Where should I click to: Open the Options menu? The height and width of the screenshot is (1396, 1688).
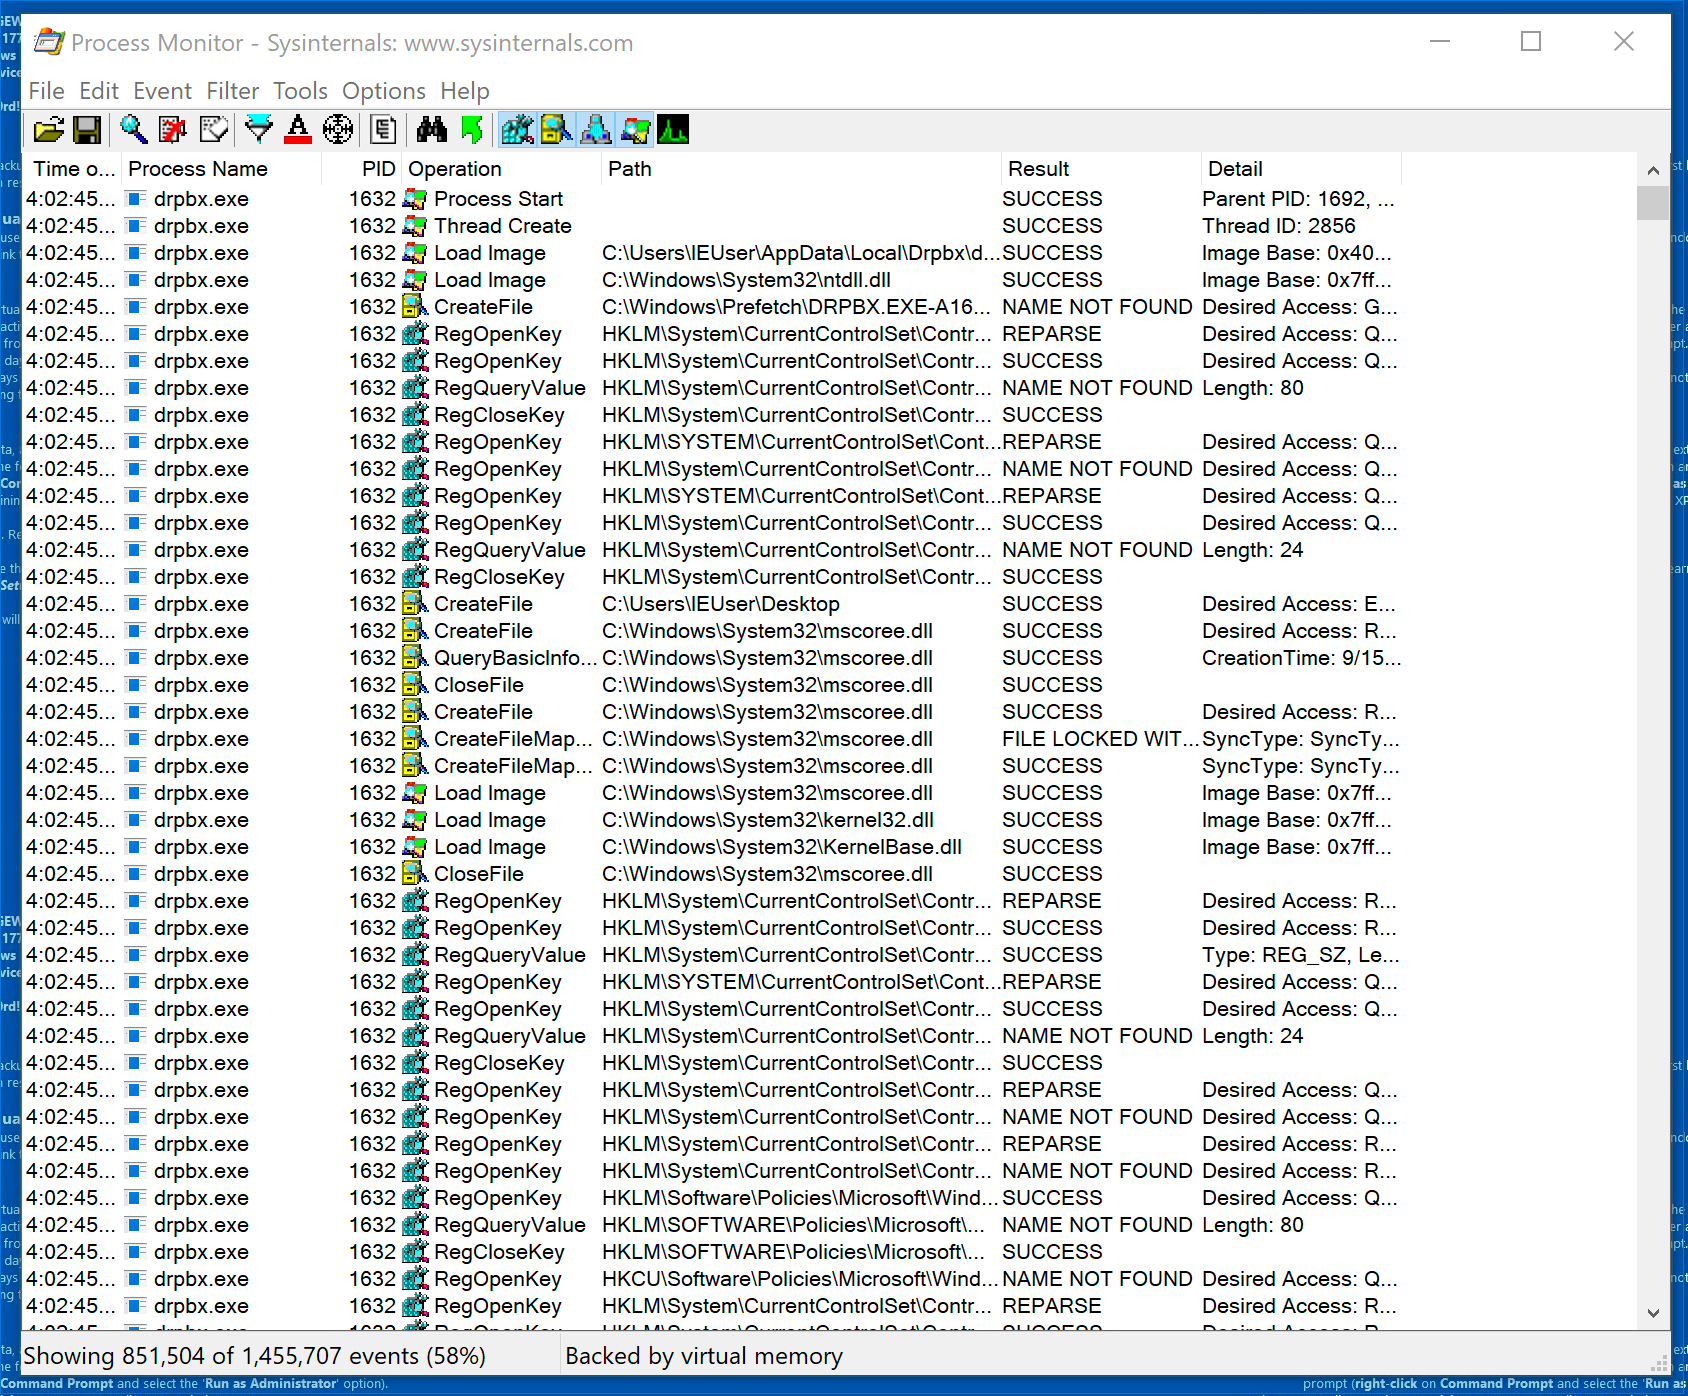(384, 91)
